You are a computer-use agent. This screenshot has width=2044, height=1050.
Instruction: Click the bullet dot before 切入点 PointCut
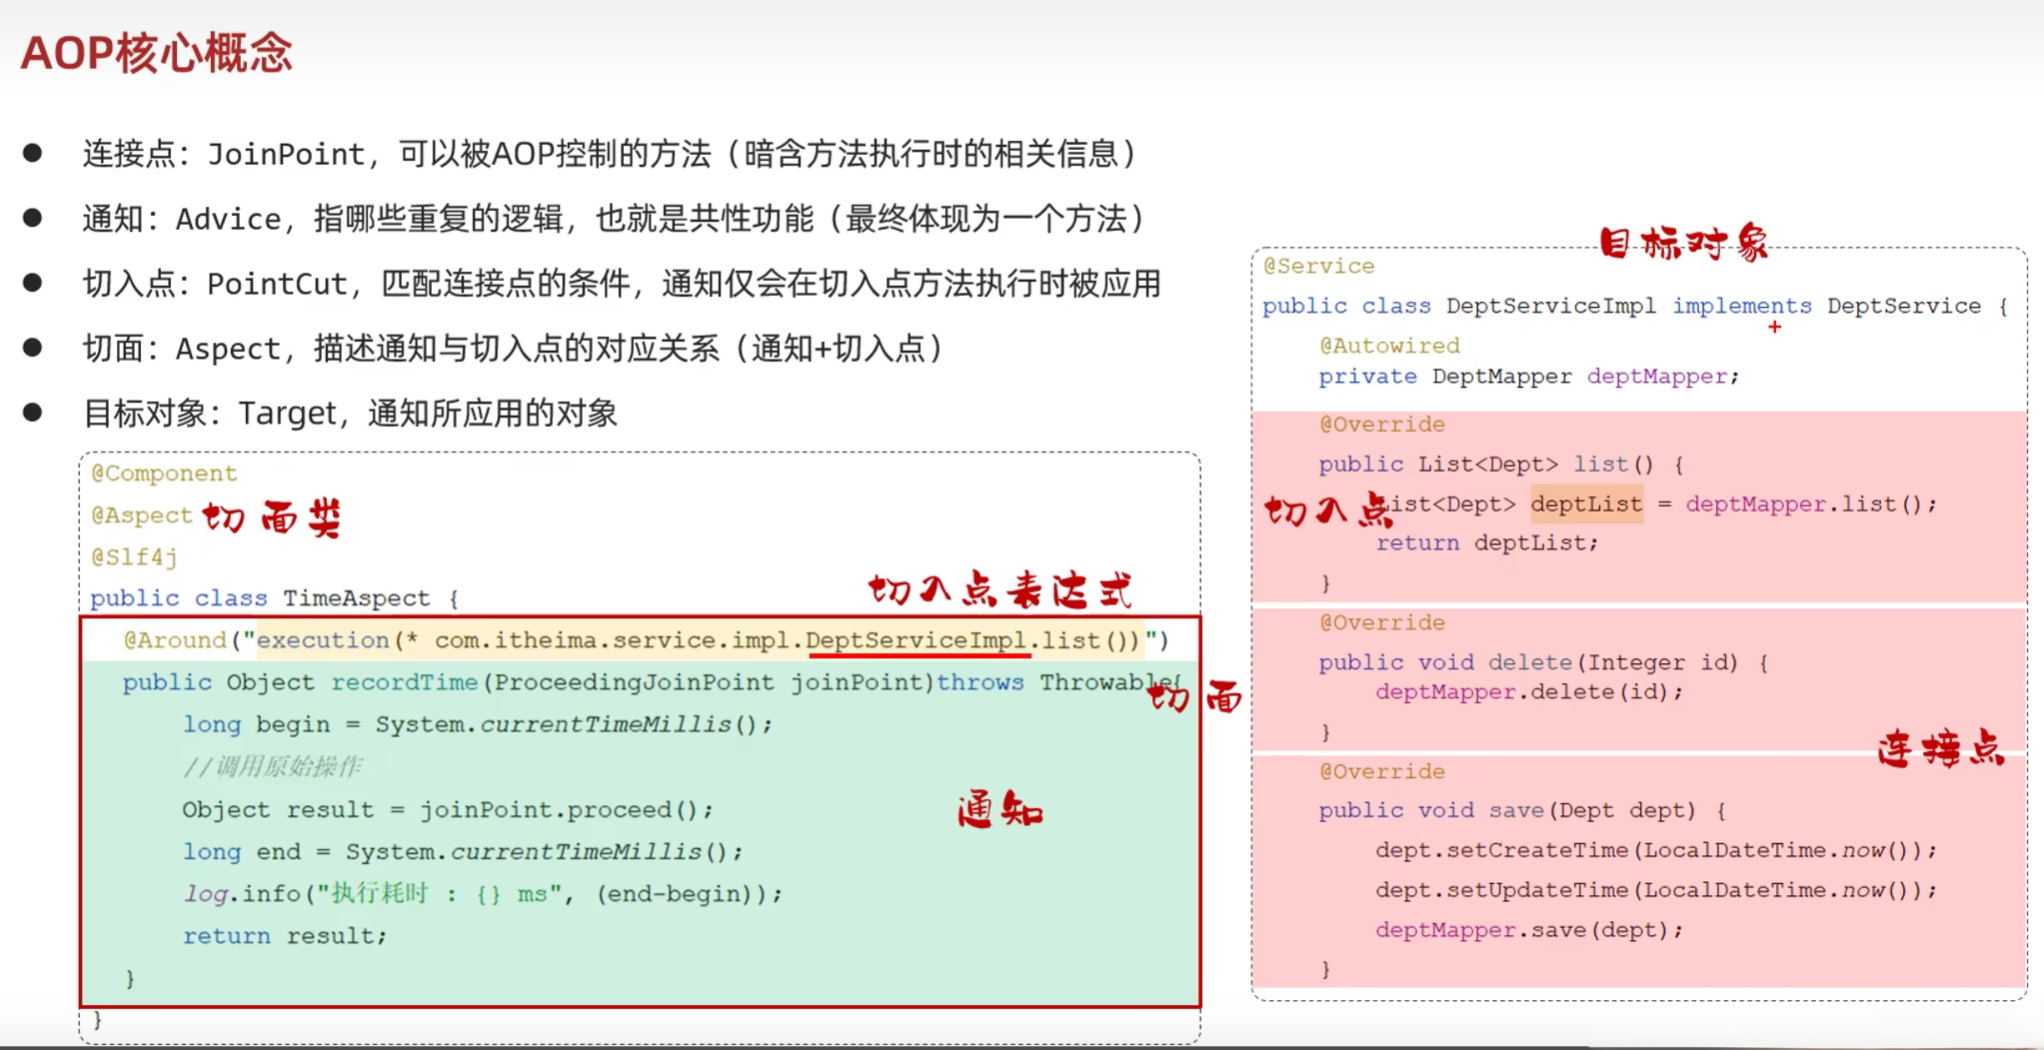point(33,283)
